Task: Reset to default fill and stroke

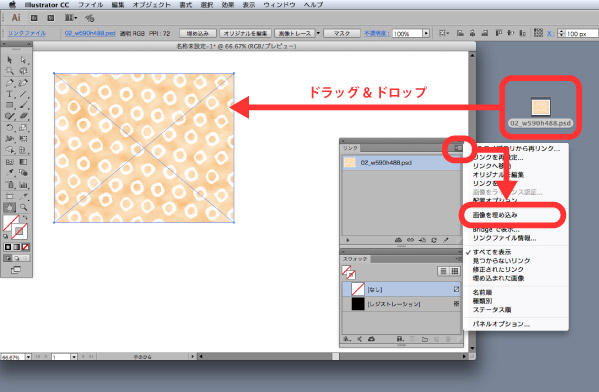Action: point(5,236)
